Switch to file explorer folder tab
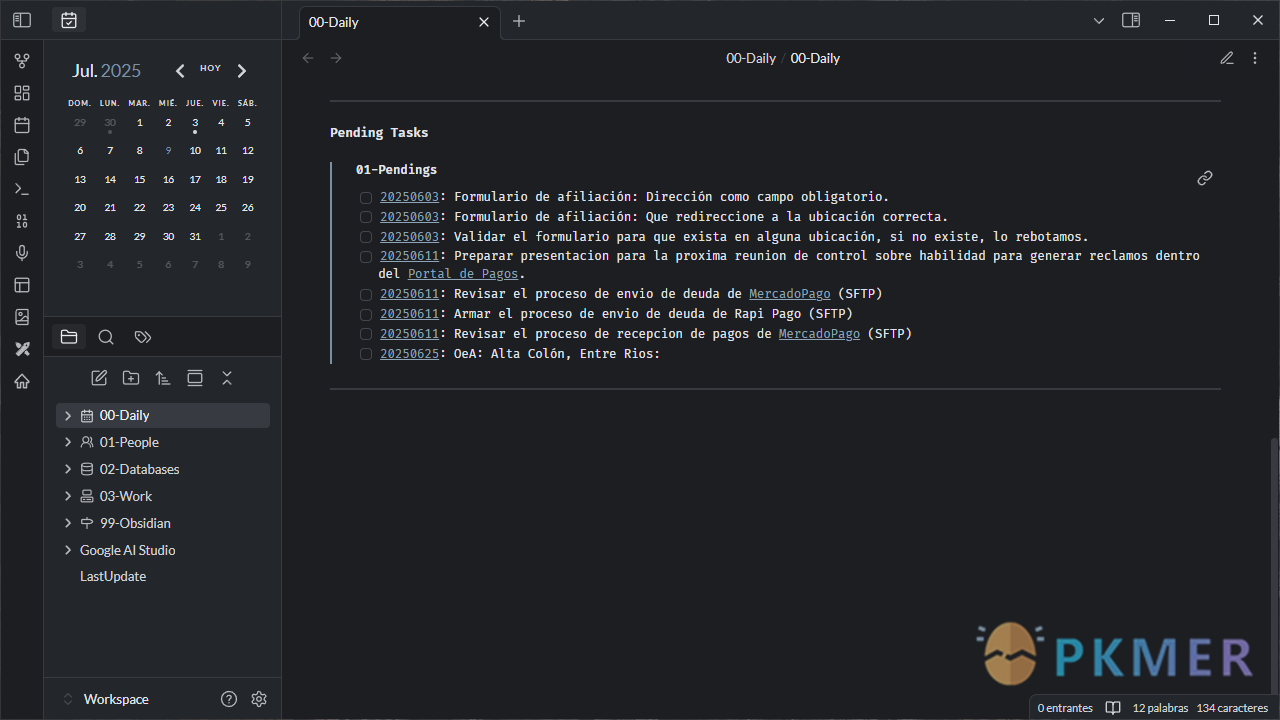 click(69, 337)
